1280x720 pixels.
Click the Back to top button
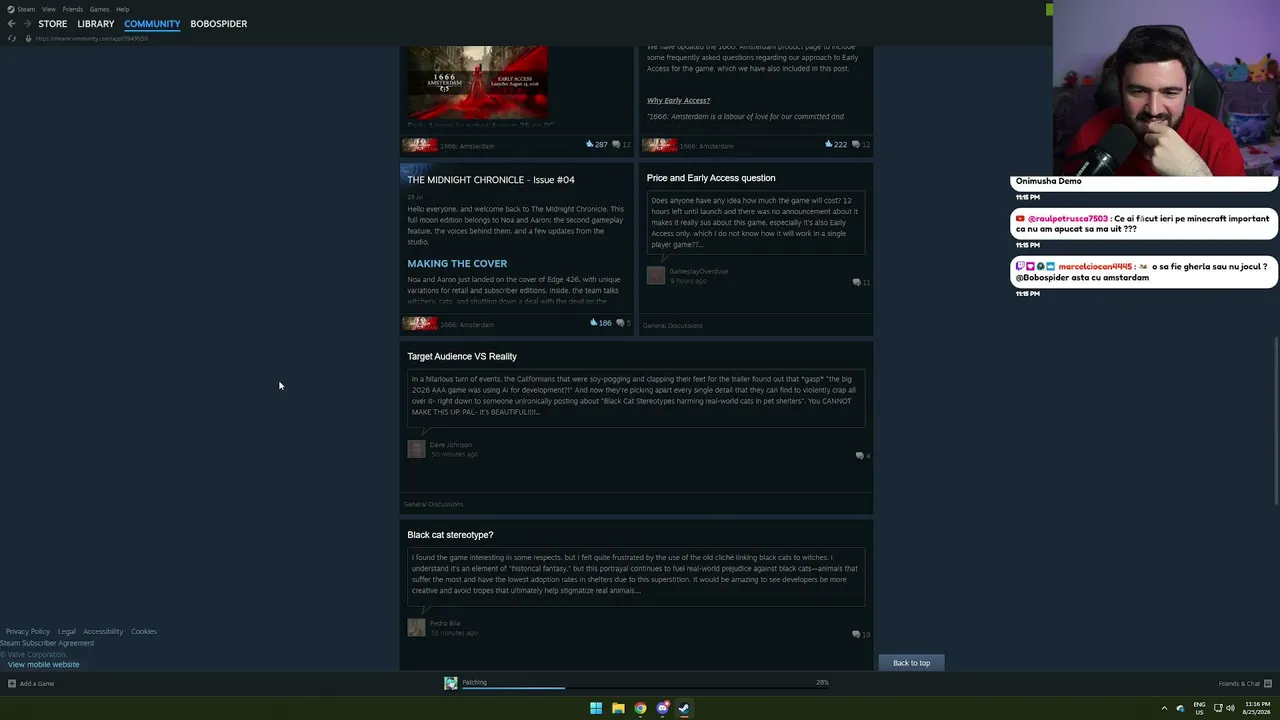pos(911,663)
